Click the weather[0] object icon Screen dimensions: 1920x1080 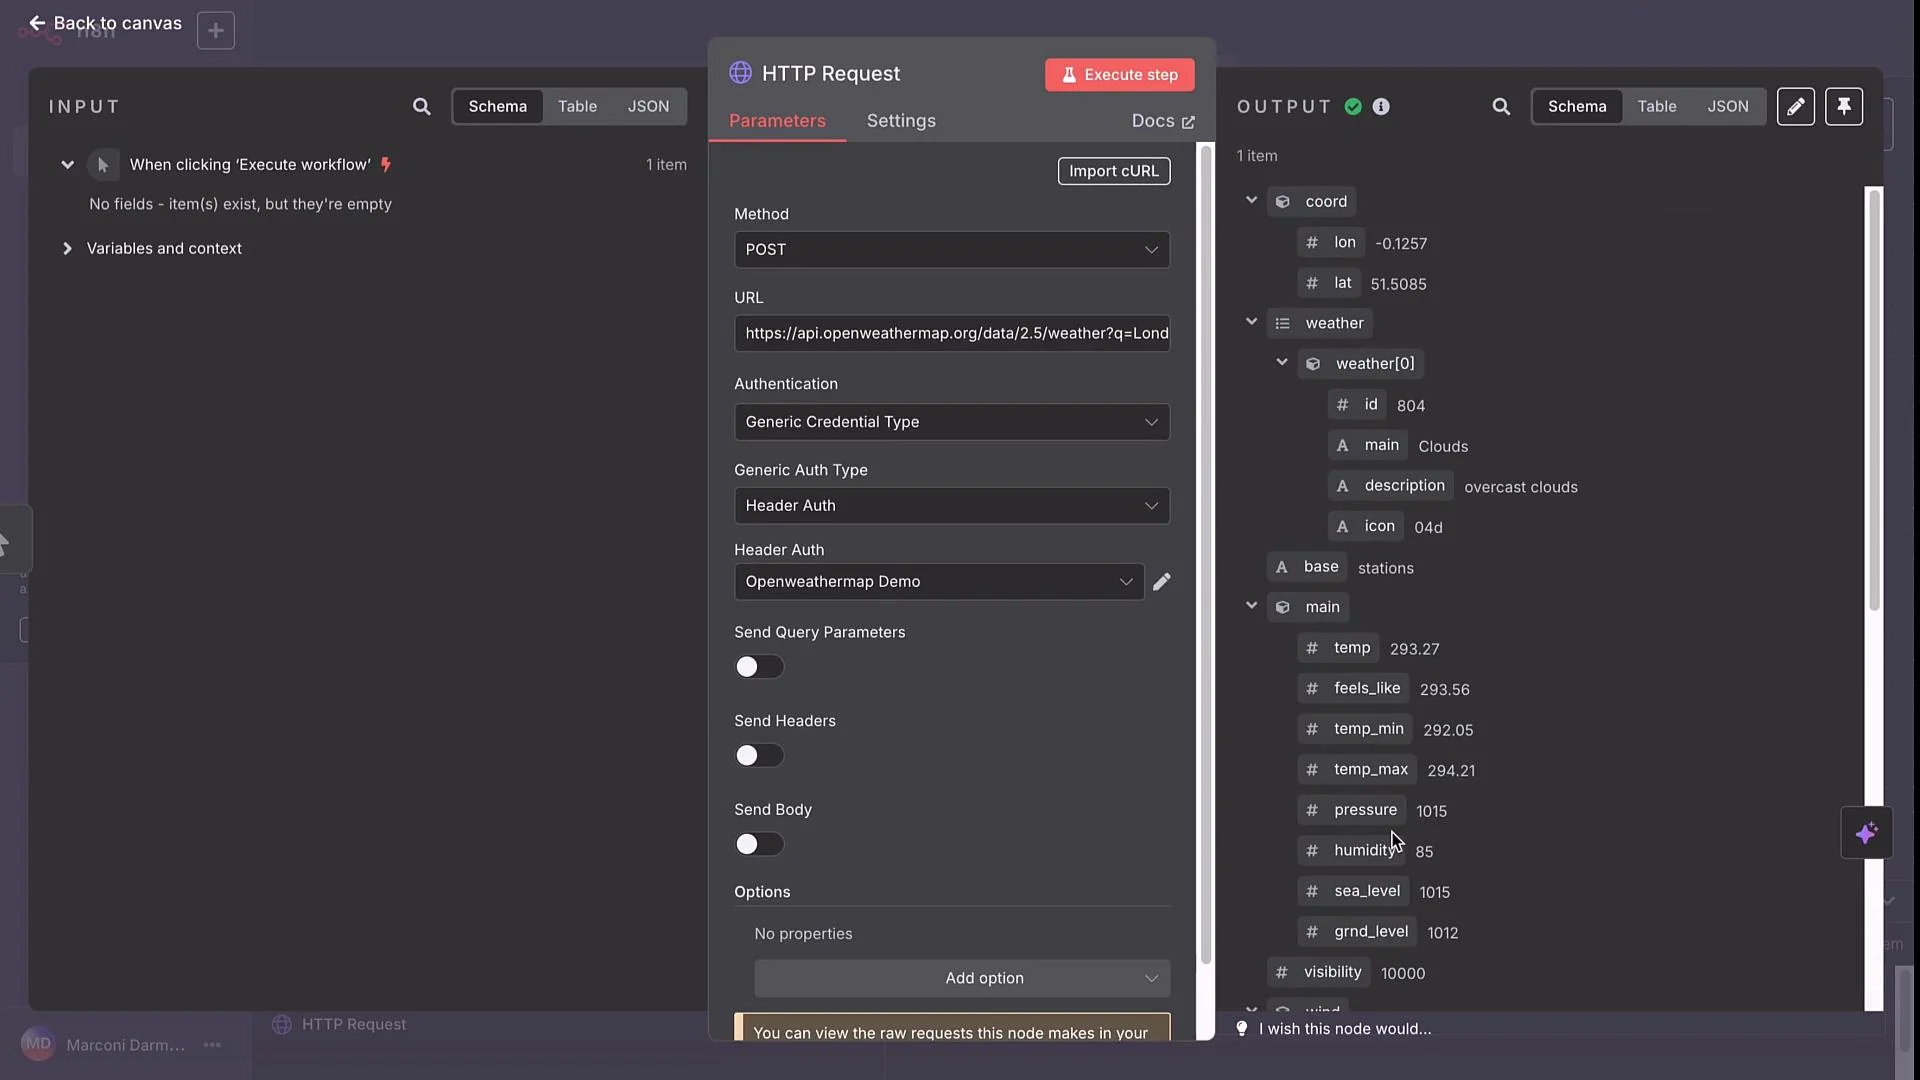point(1313,364)
